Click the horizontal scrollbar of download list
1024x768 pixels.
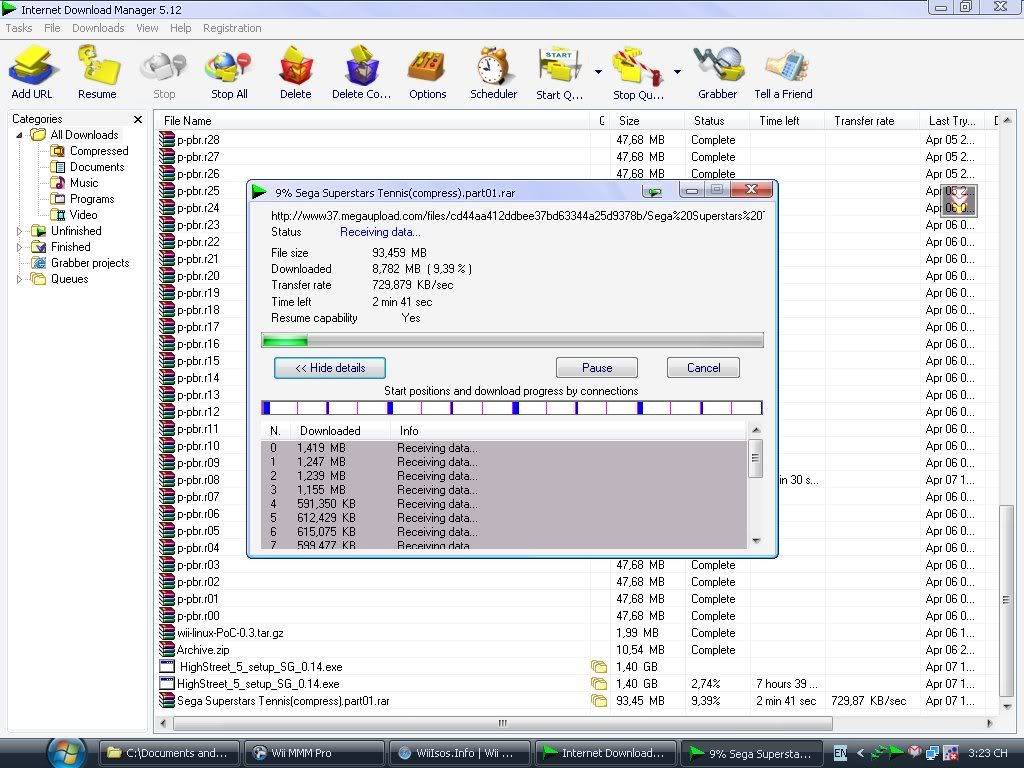click(x=503, y=723)
